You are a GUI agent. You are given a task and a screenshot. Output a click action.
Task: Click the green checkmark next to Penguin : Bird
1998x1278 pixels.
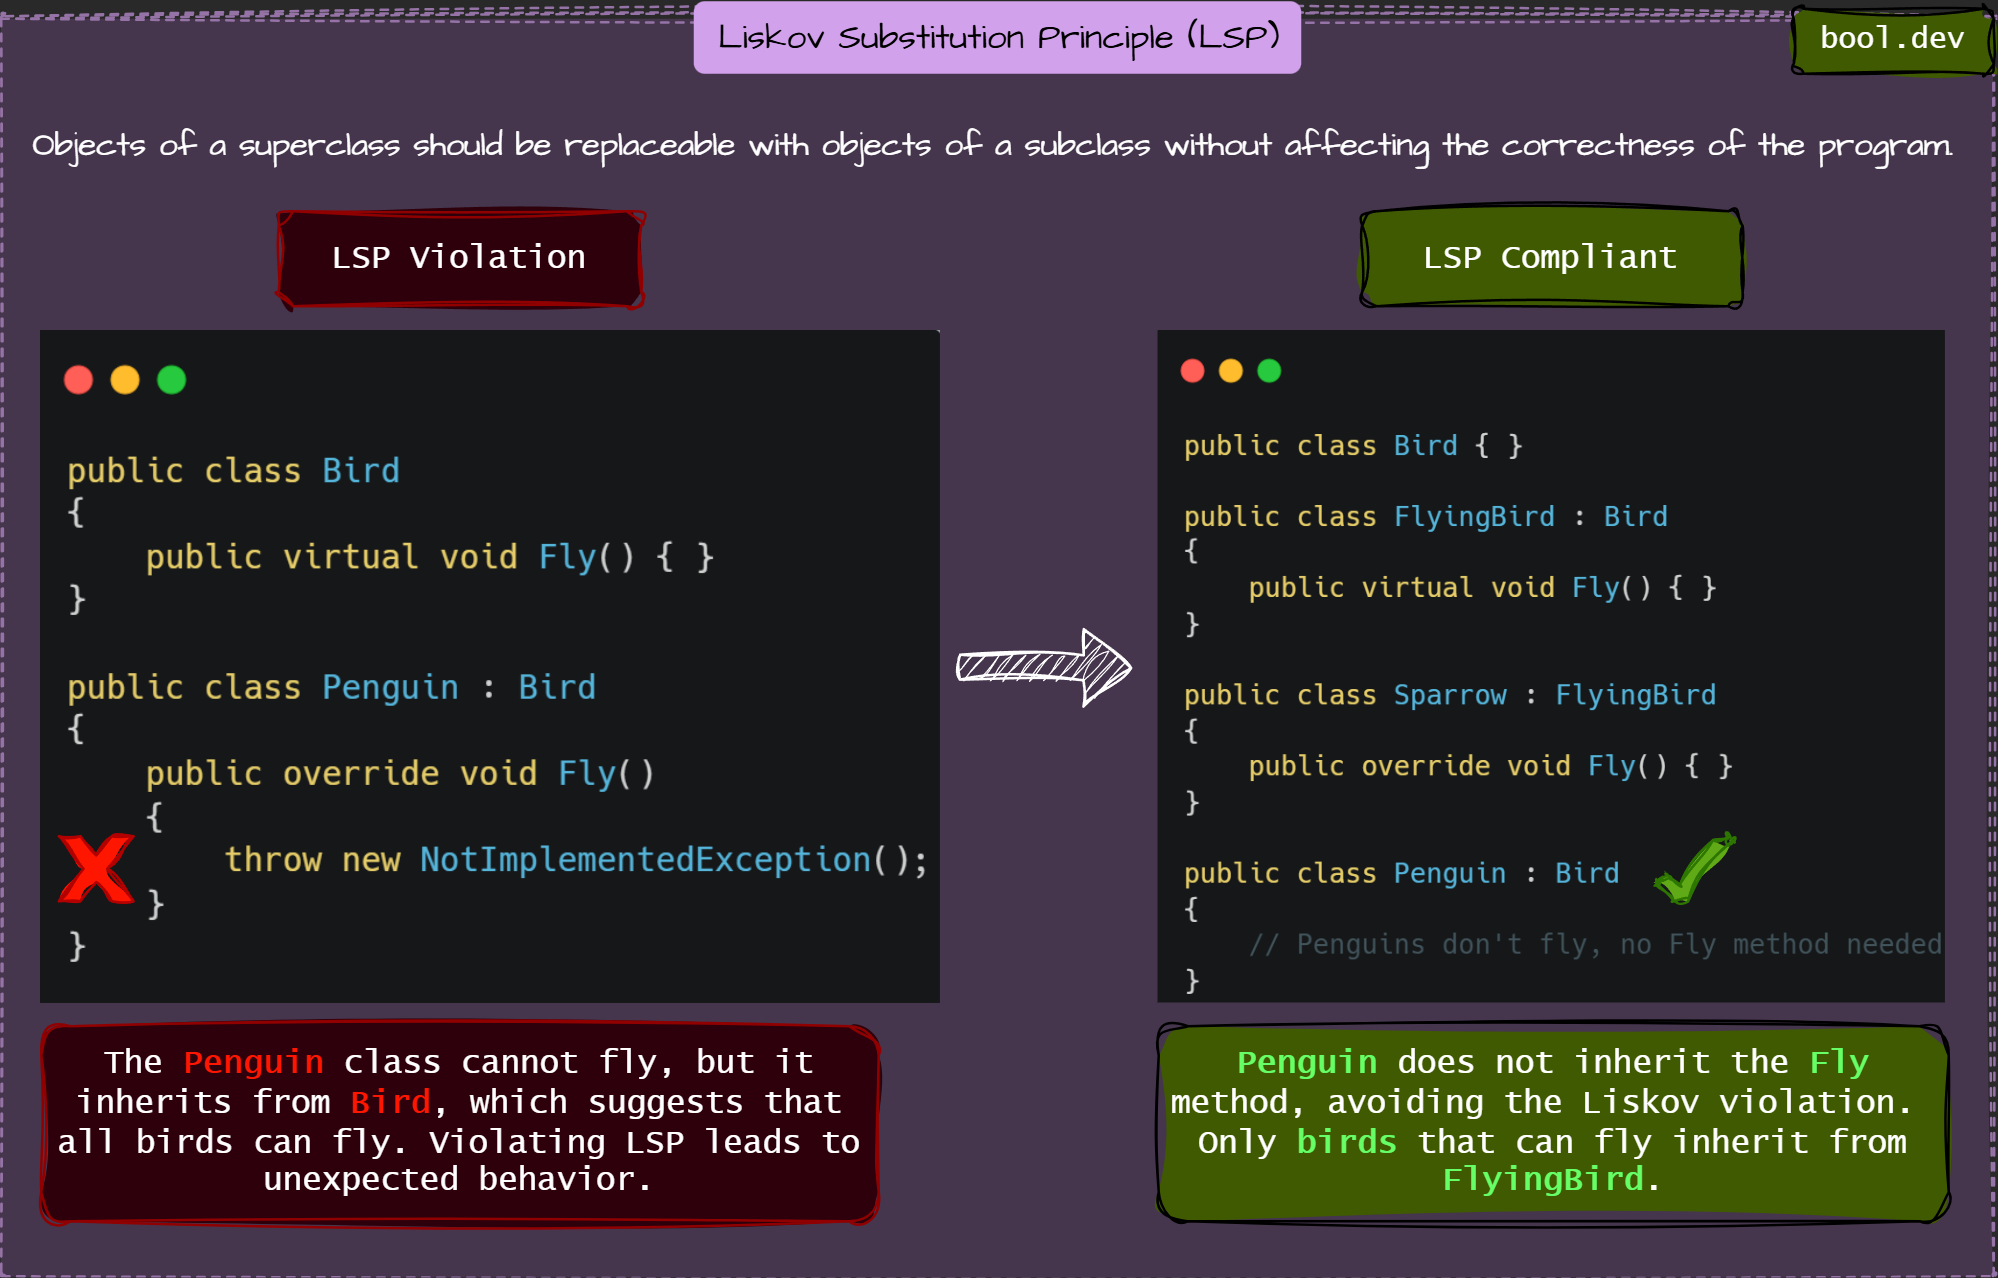click(x=1694, y=868)
